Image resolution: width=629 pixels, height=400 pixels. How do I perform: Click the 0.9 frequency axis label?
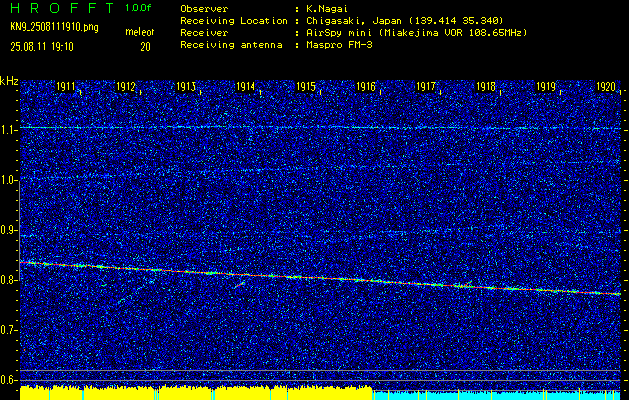click(7, 230)
